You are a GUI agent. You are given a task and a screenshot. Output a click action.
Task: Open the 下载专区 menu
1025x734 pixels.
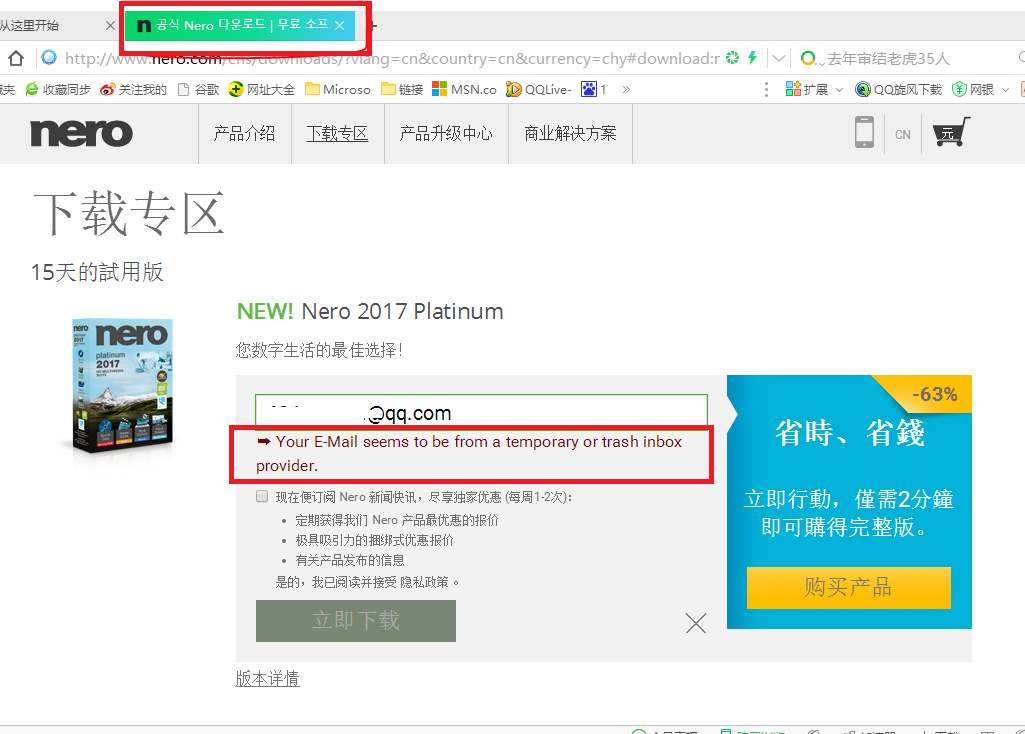tap(337, 133)
